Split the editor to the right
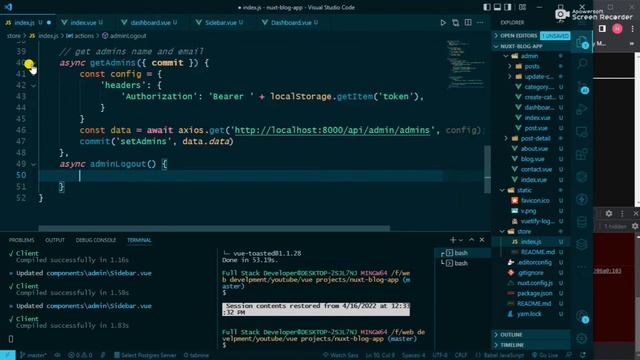The image size is (640, 360). tap(468, 23)
